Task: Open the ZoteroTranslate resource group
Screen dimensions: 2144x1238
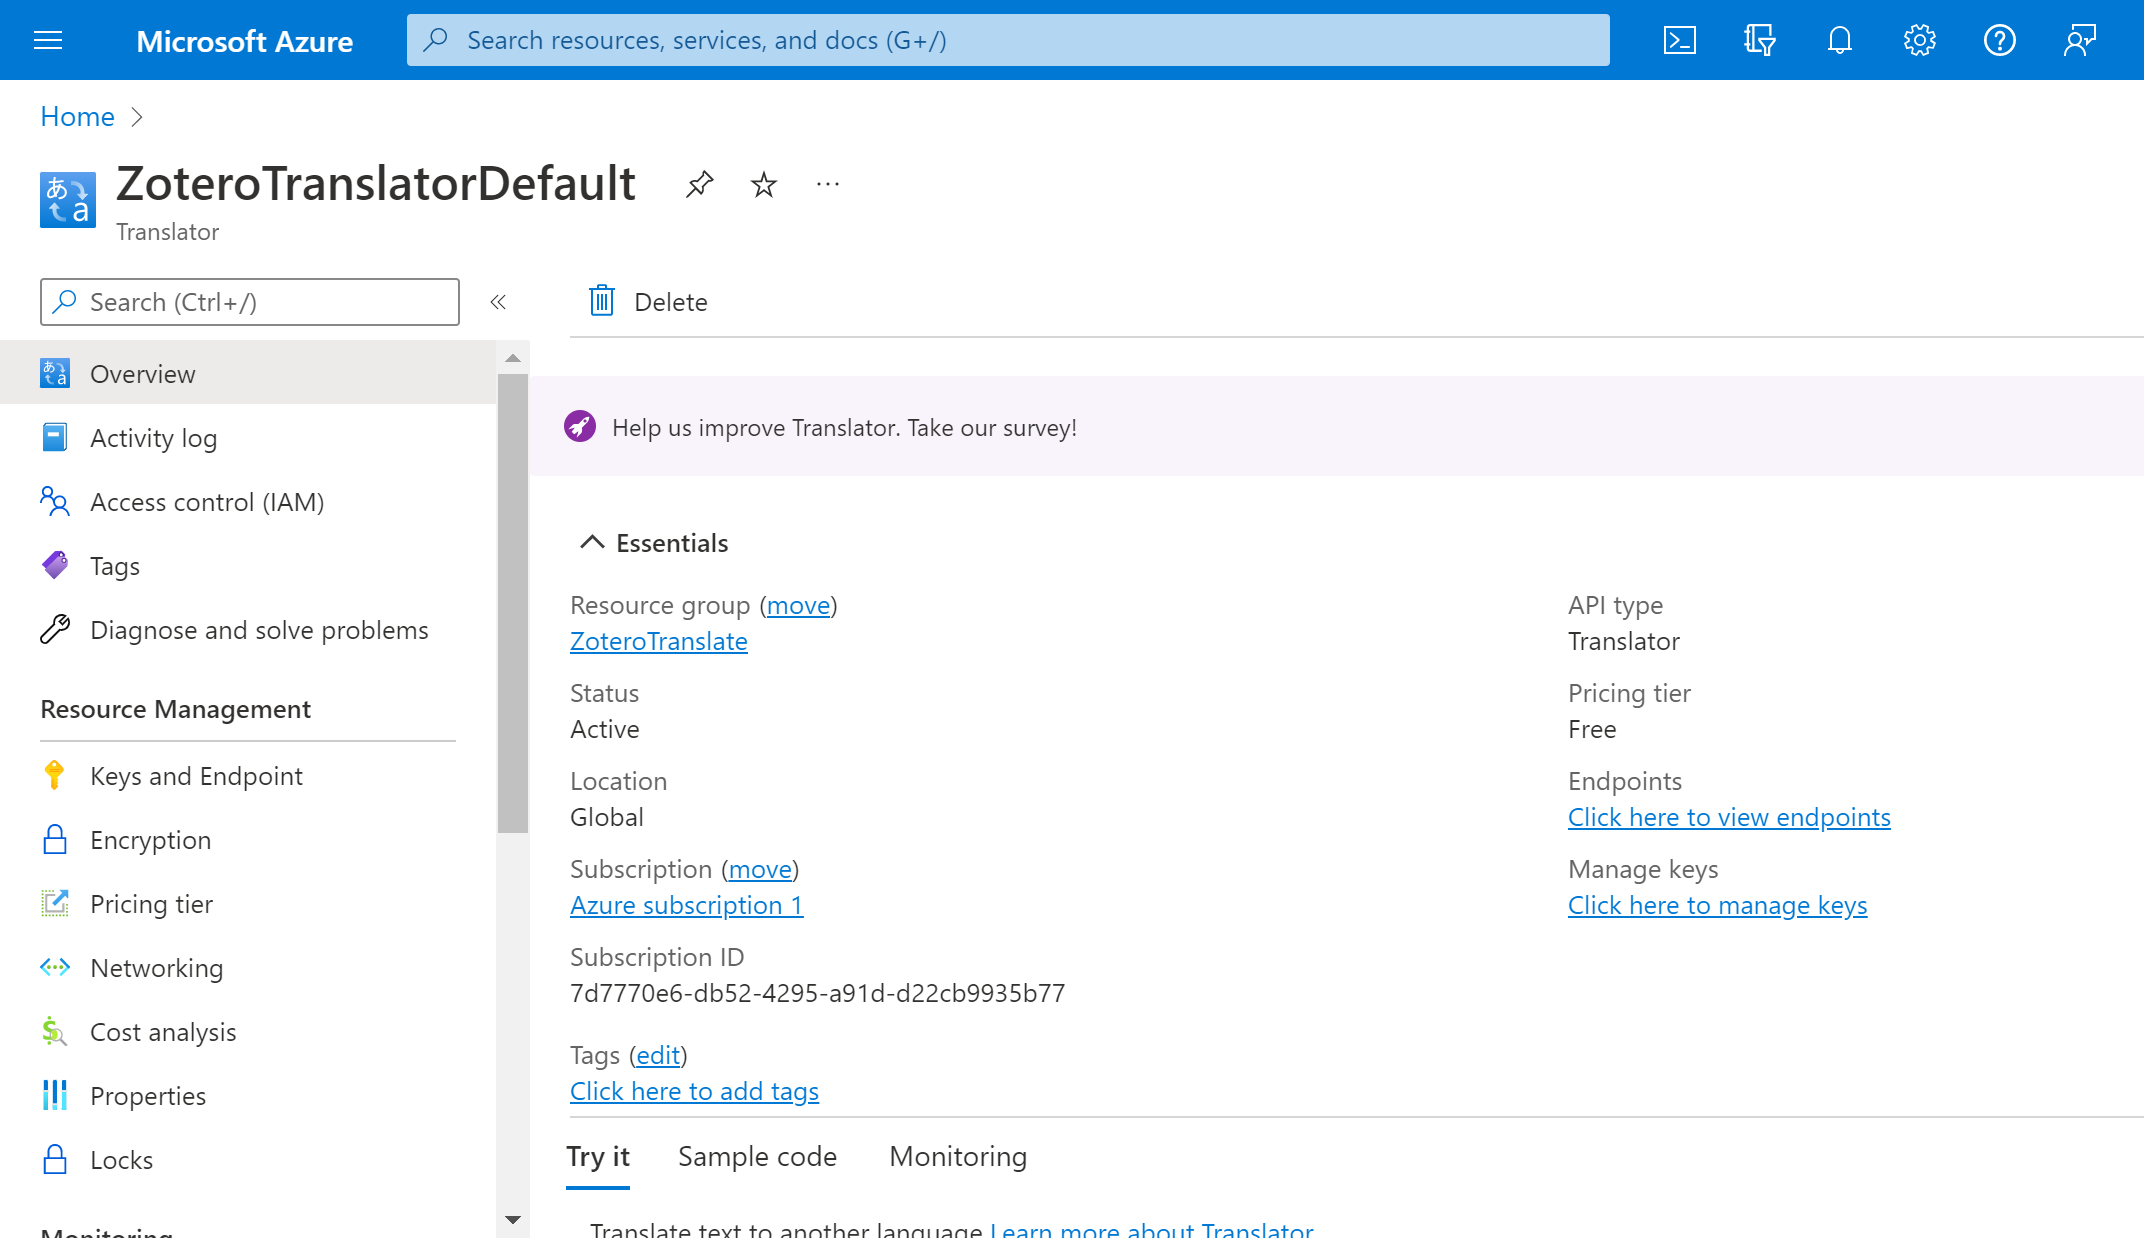Action: (658, 641)
